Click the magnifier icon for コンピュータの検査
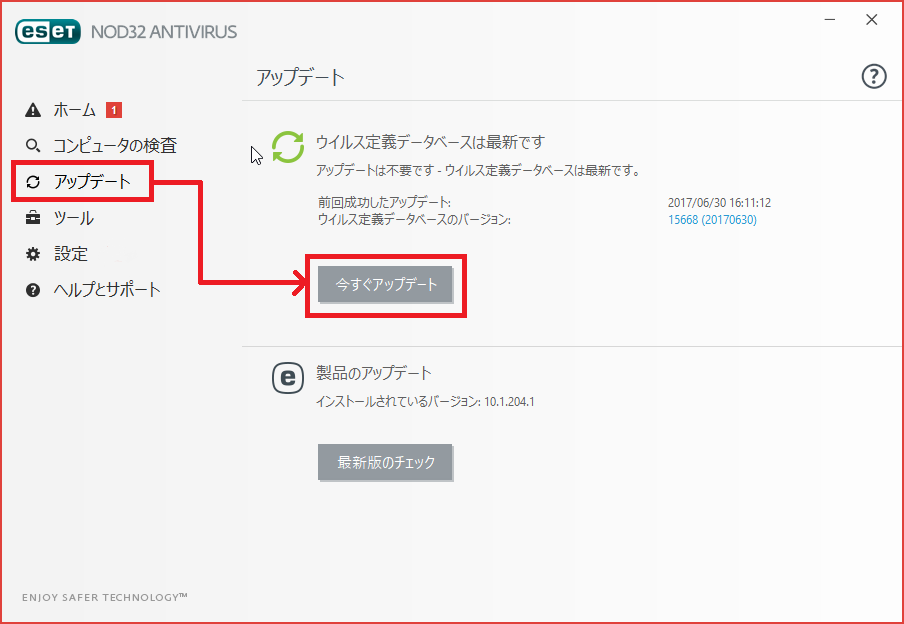904x624 pixels. coord(33,145)
